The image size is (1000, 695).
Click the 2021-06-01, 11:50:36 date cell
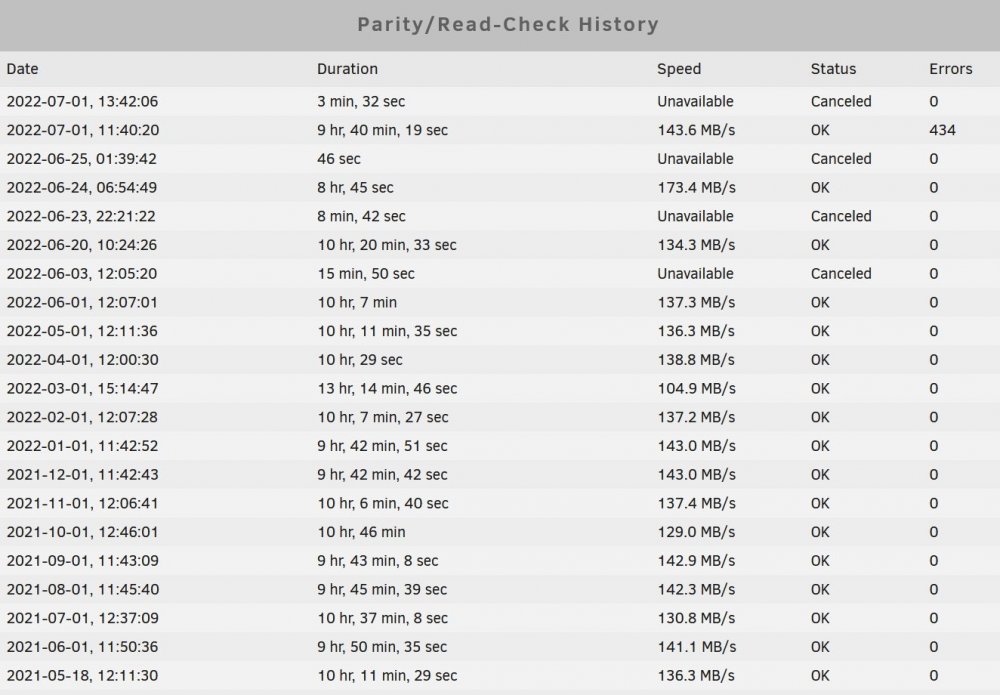(82, 647)
